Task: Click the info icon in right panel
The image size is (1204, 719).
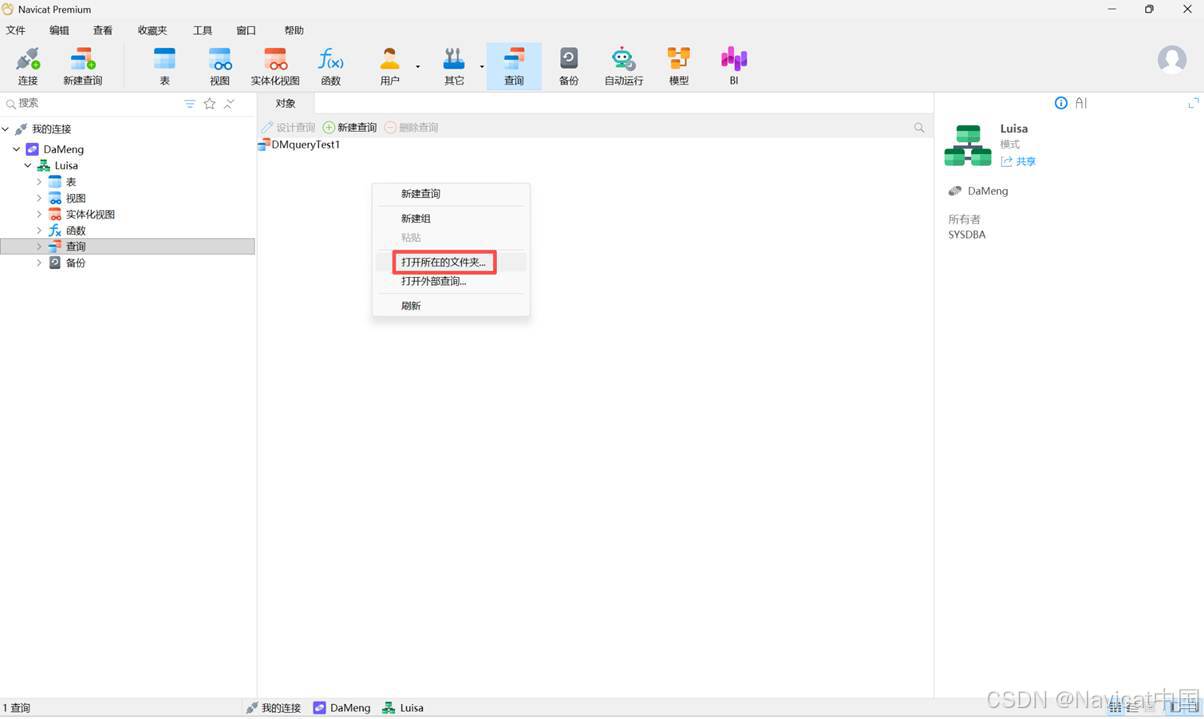Action: [x=1062, y=103]
